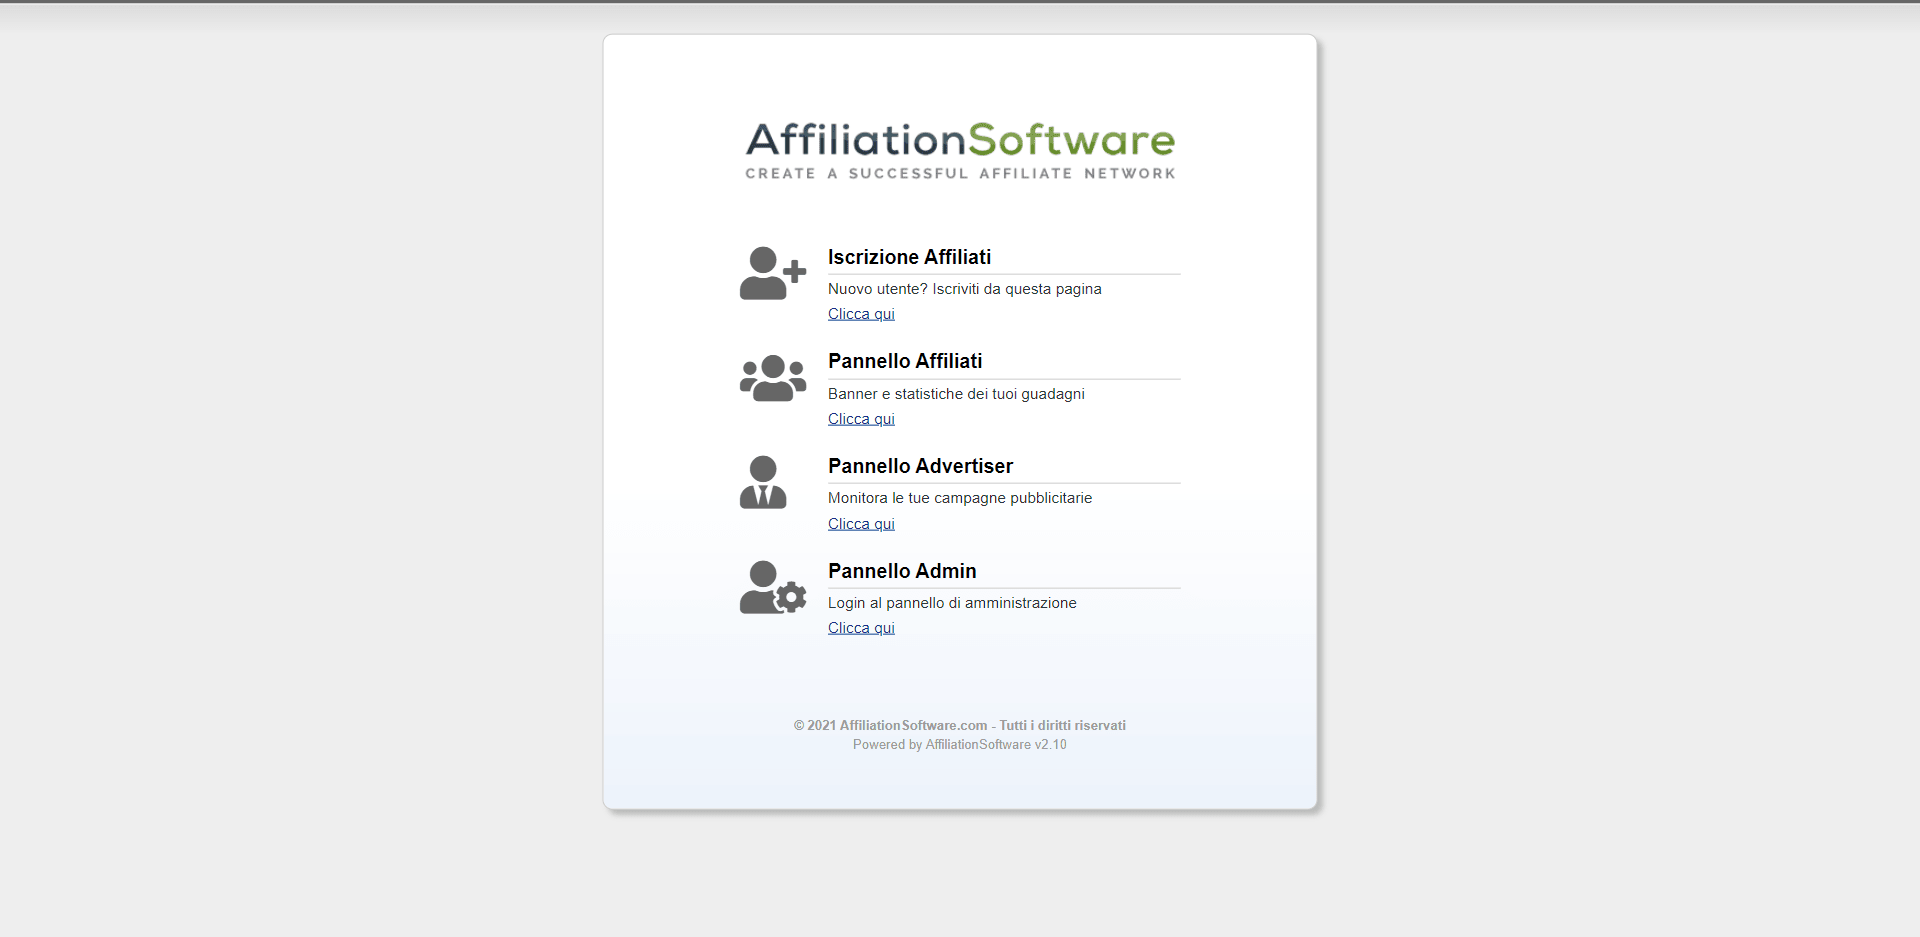1920x937 pixels.
Task: Follow the 'Clicca qui' link under Pannello Affiliati
Action: 861,419
